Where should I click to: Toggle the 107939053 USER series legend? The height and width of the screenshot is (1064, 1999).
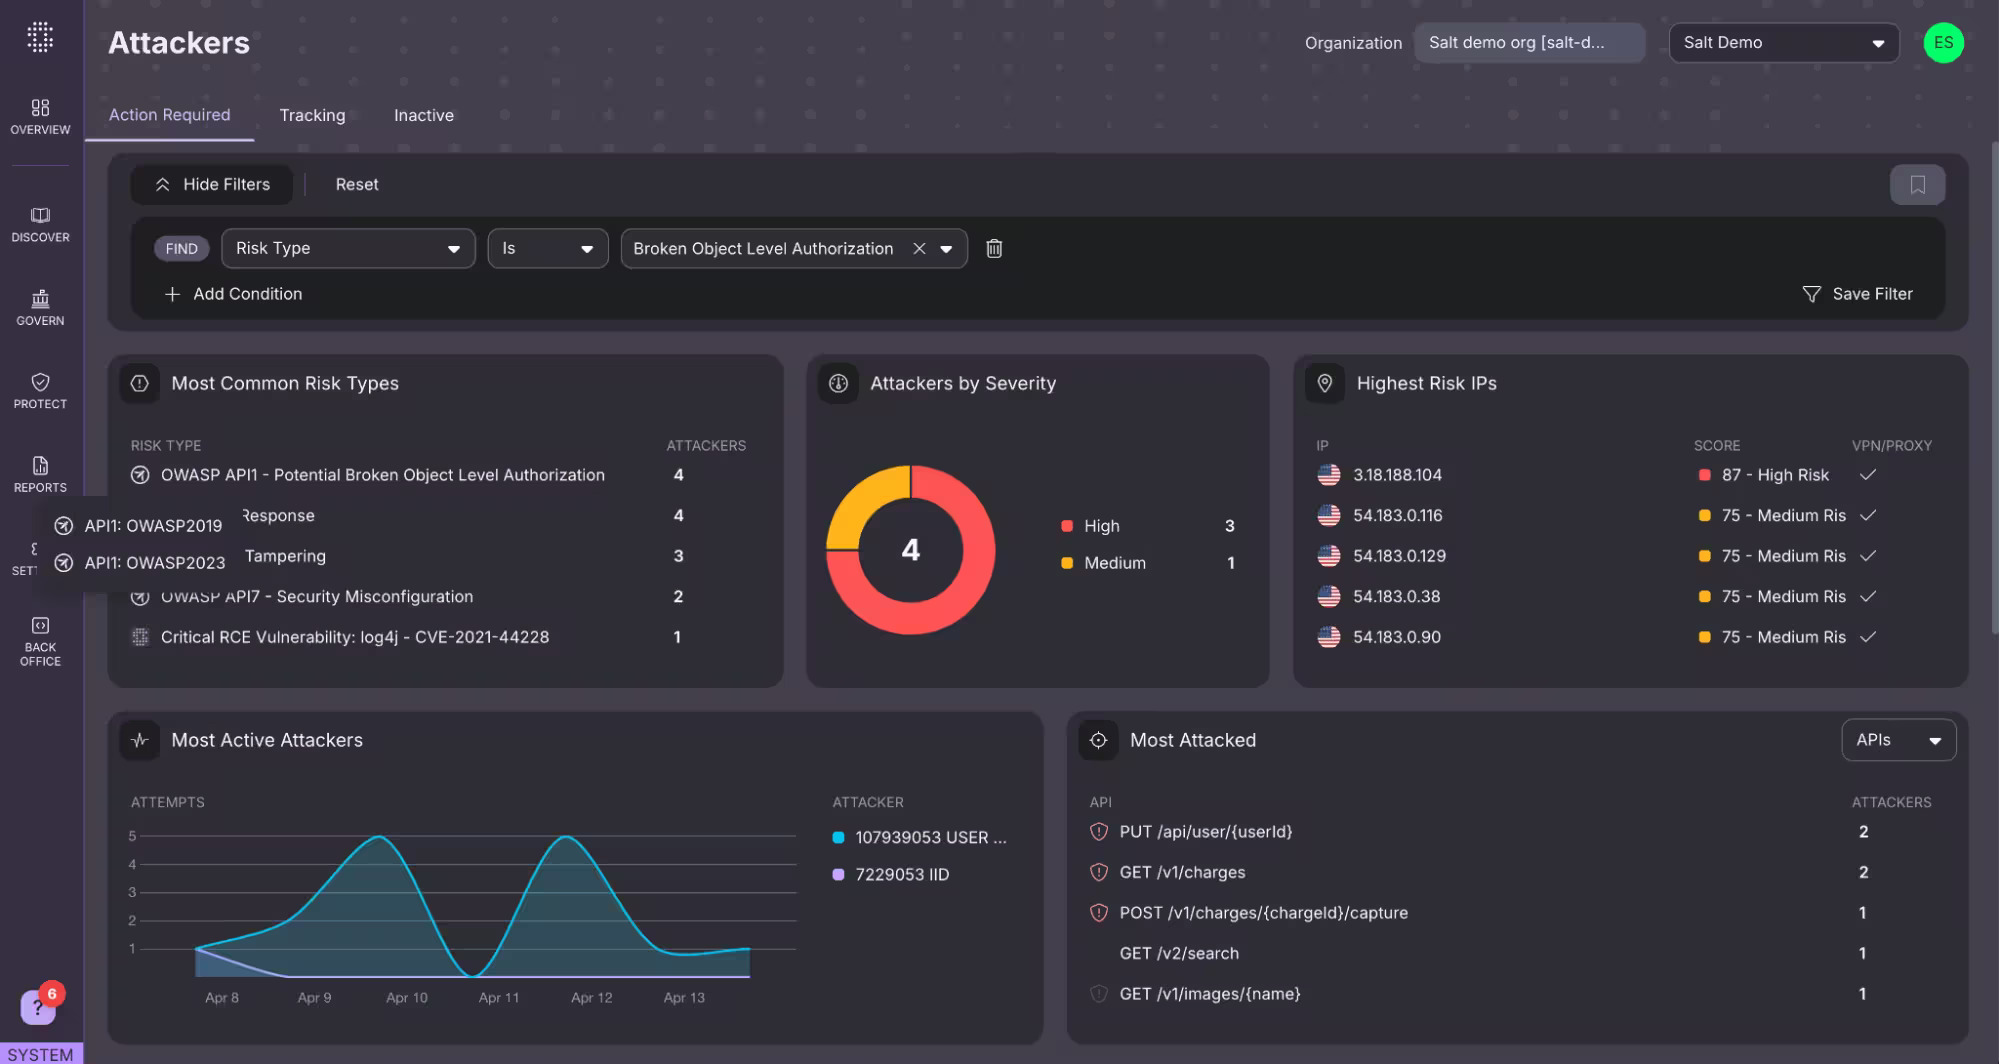(838, 838)
